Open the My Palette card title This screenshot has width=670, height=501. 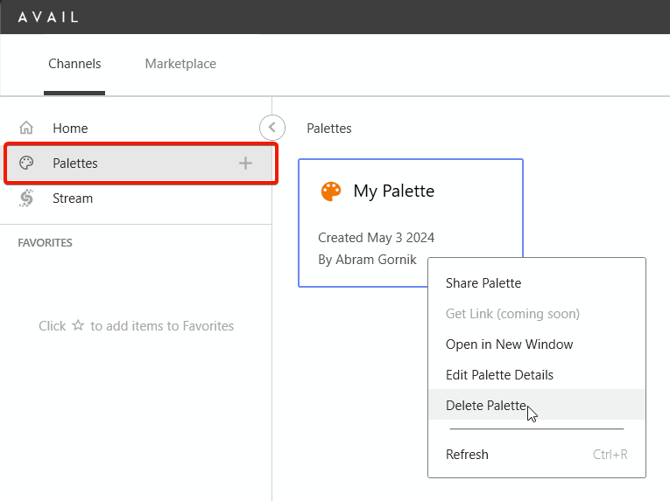tap(394, 191)
